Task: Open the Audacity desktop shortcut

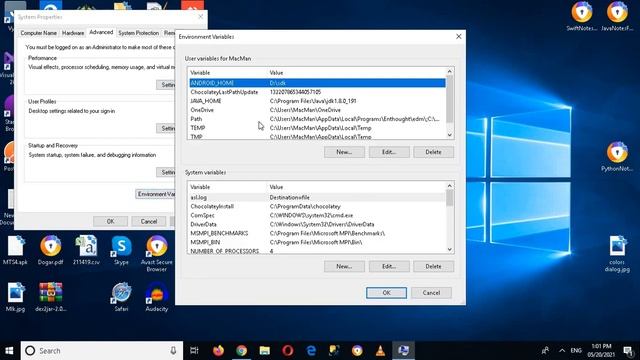Action: click(x=157, y=297)
